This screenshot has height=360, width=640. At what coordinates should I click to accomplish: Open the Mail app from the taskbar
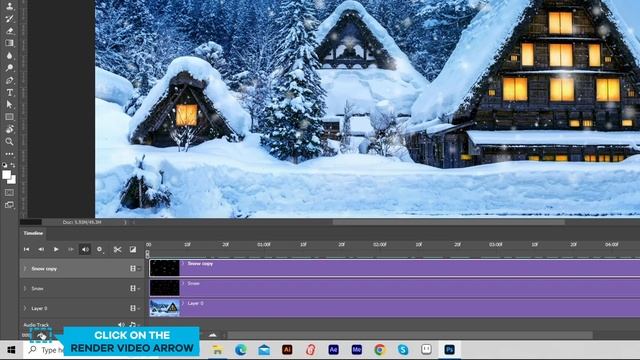tap(264, 350)
